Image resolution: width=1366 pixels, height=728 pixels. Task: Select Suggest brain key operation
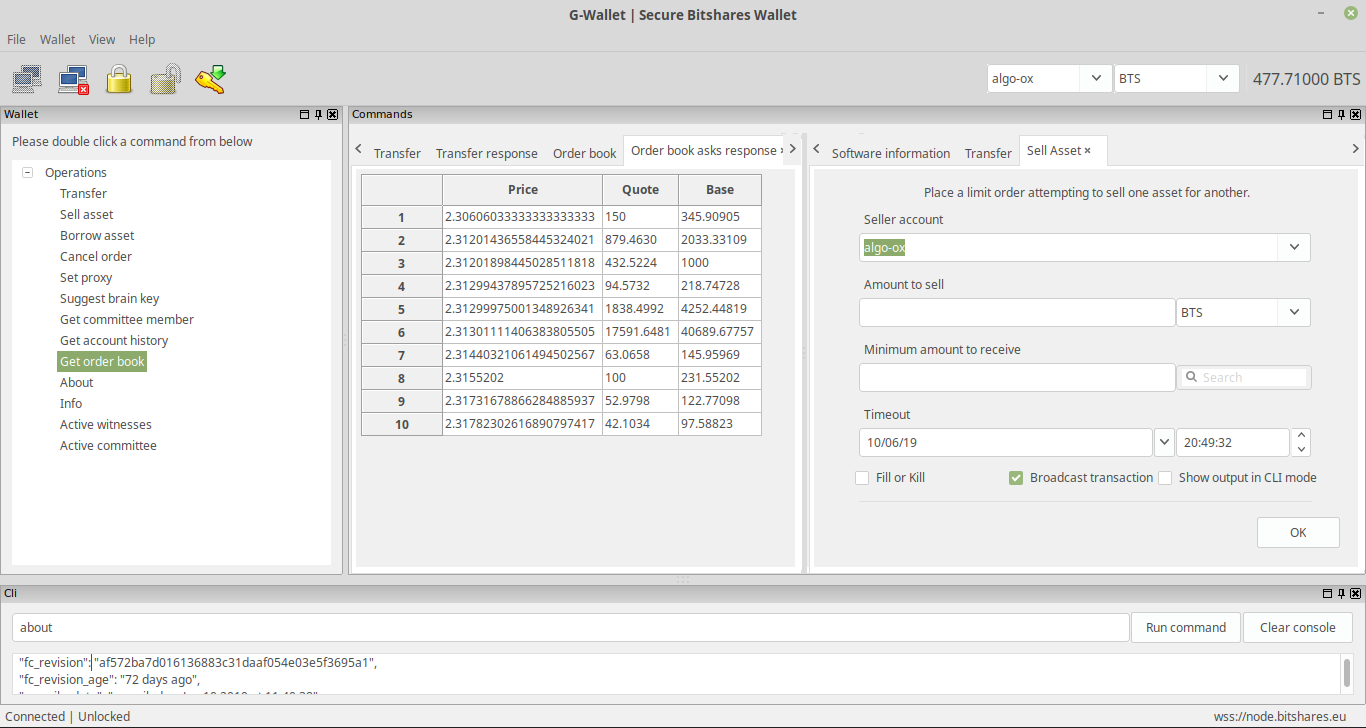coord(109,298)
